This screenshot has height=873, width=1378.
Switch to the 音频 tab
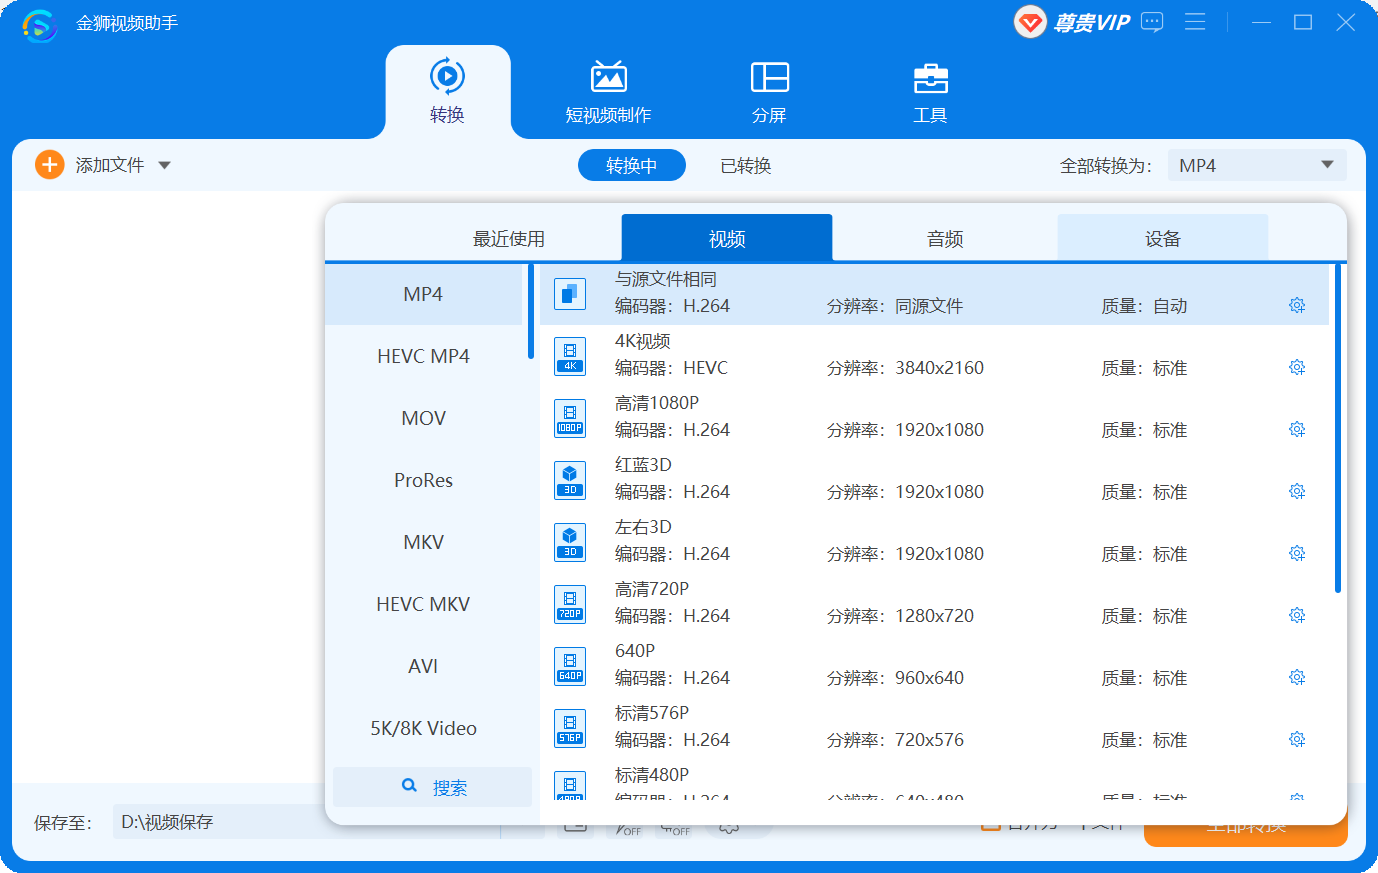tap(943, 238)
